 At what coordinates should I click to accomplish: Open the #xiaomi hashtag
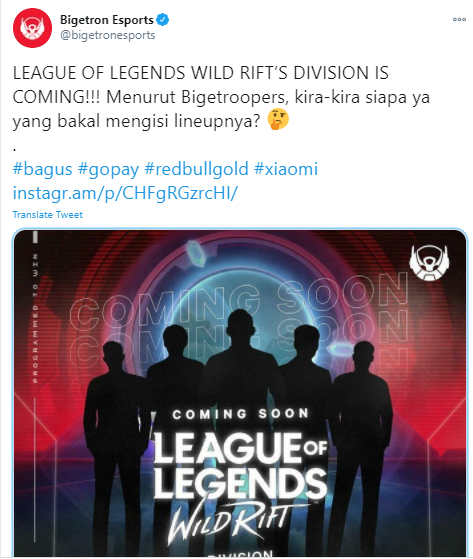click(286, 169)
